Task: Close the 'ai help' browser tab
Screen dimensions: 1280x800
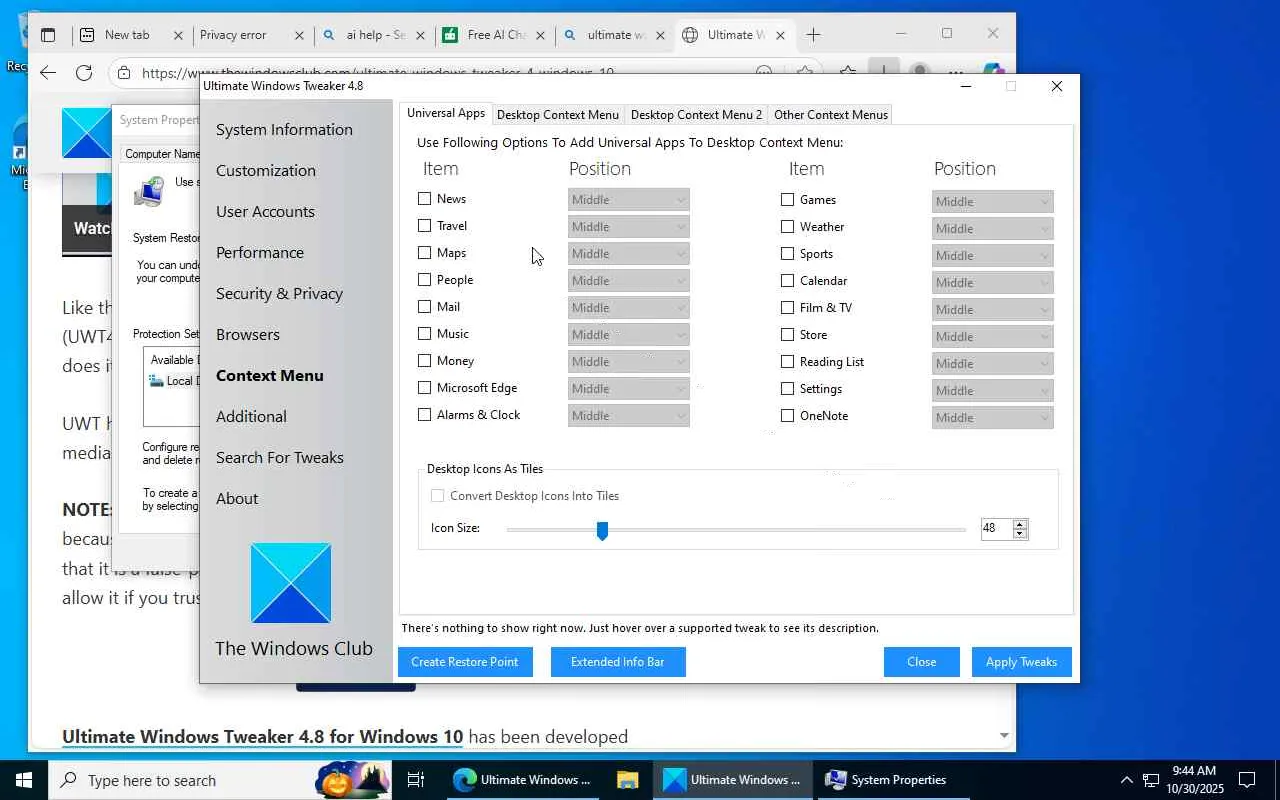Action: pyautogui.click(x=420, y=35)
